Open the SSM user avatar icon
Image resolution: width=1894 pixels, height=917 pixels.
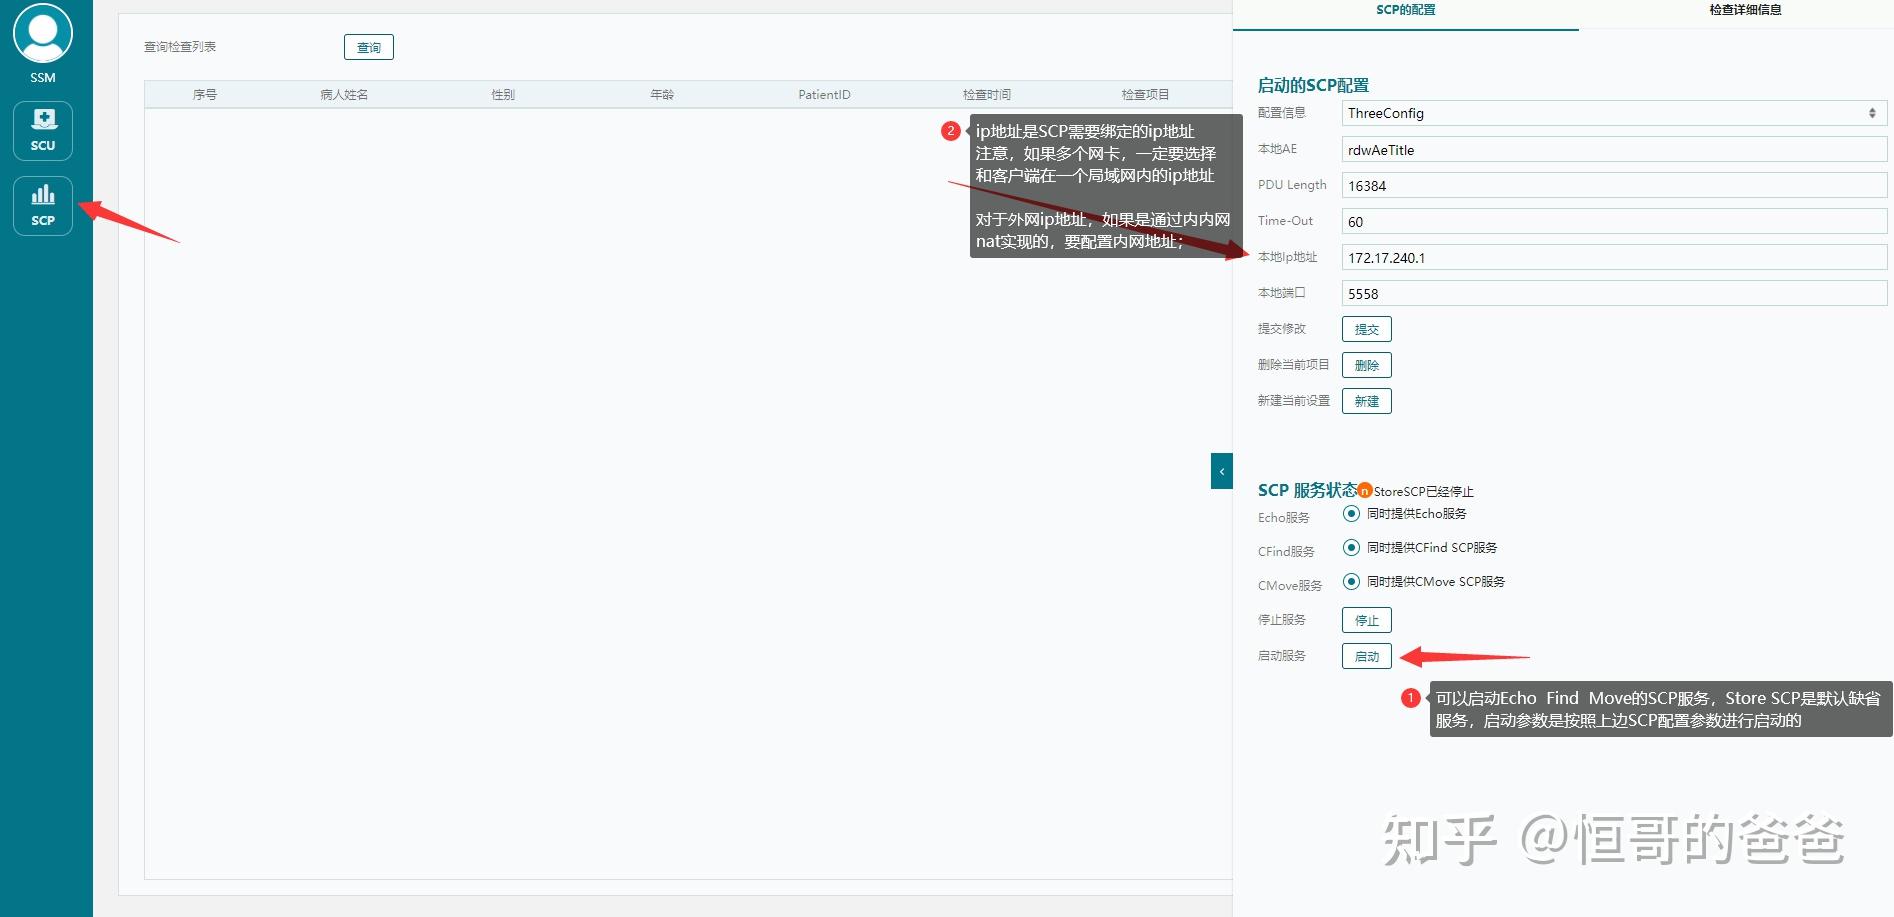click(43, 34)
